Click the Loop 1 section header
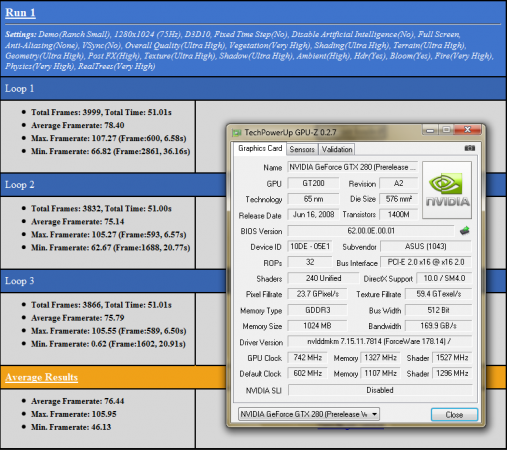The height and width of the screenshot is (450, 507). click(253, 89)
